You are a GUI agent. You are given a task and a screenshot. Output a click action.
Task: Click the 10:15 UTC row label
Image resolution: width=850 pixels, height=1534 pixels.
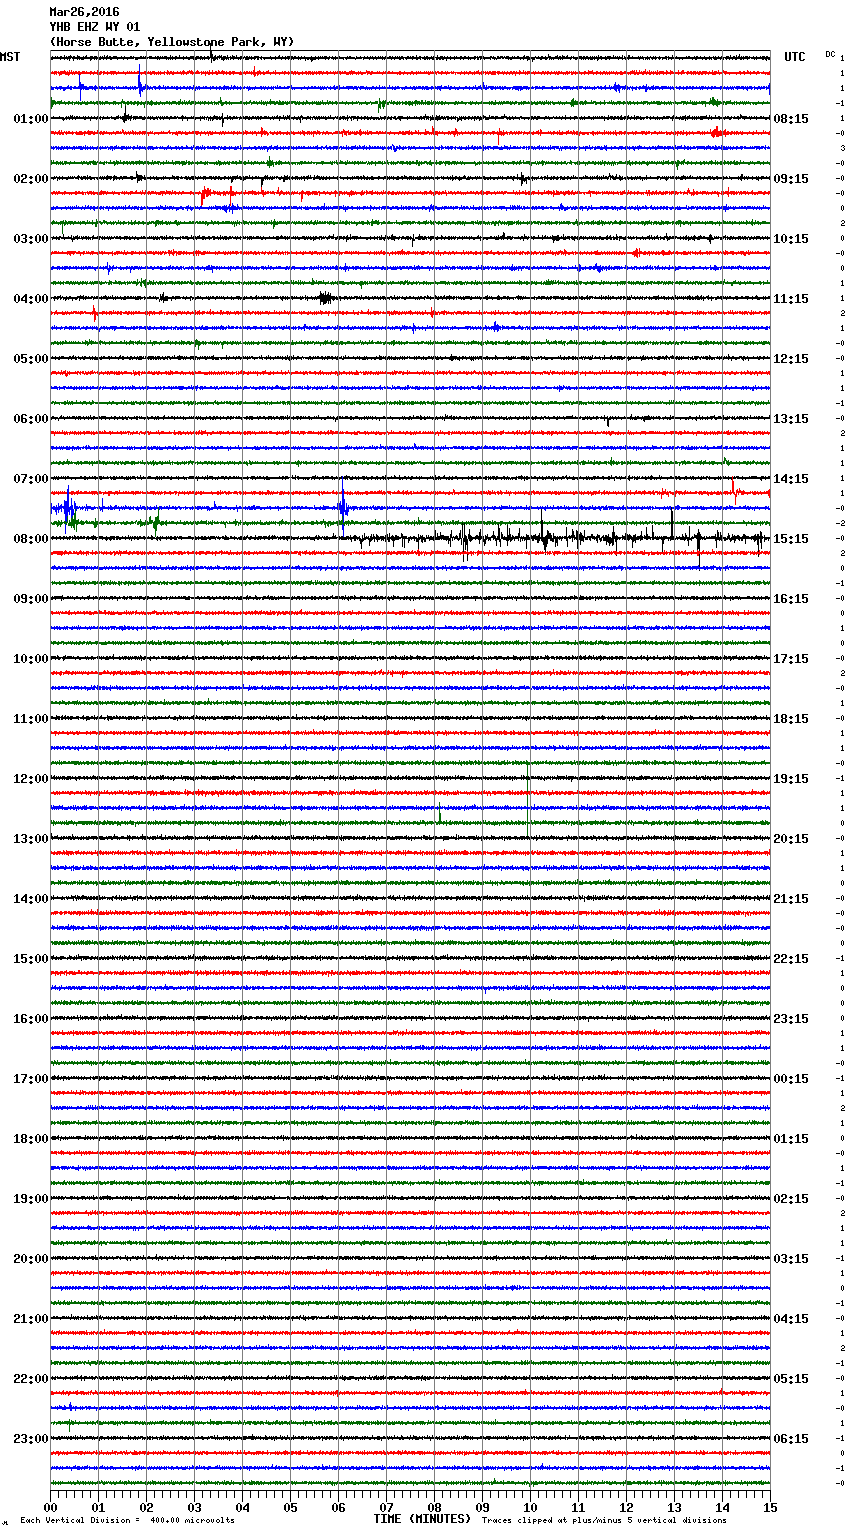pyautogui.click(x=791, y=239)
